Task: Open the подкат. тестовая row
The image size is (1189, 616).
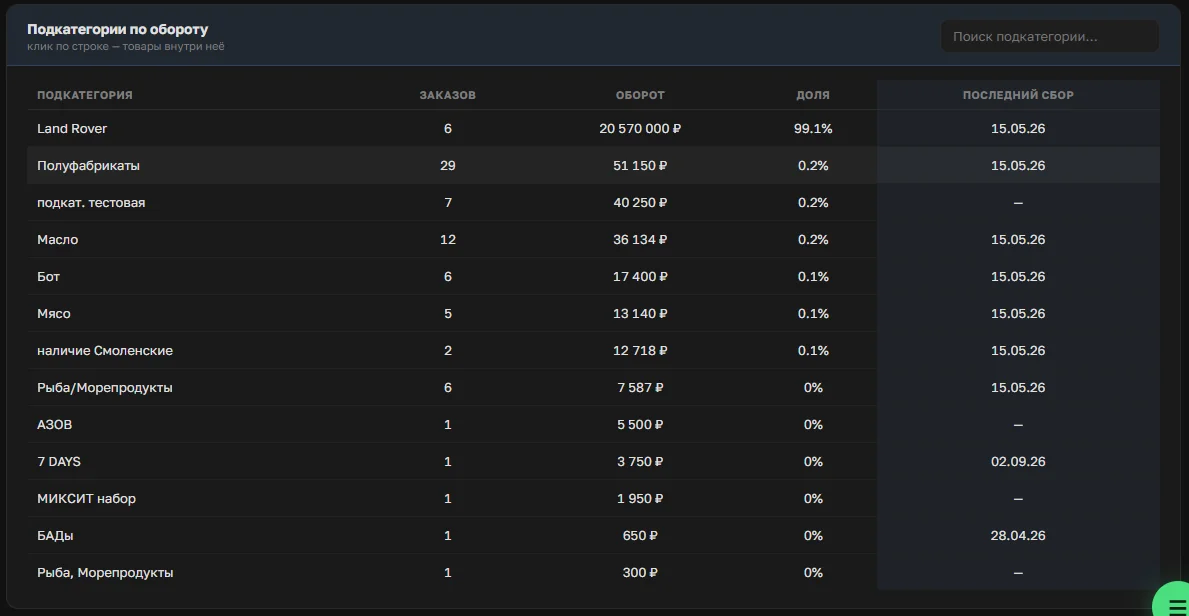Action: coord(593,203)
